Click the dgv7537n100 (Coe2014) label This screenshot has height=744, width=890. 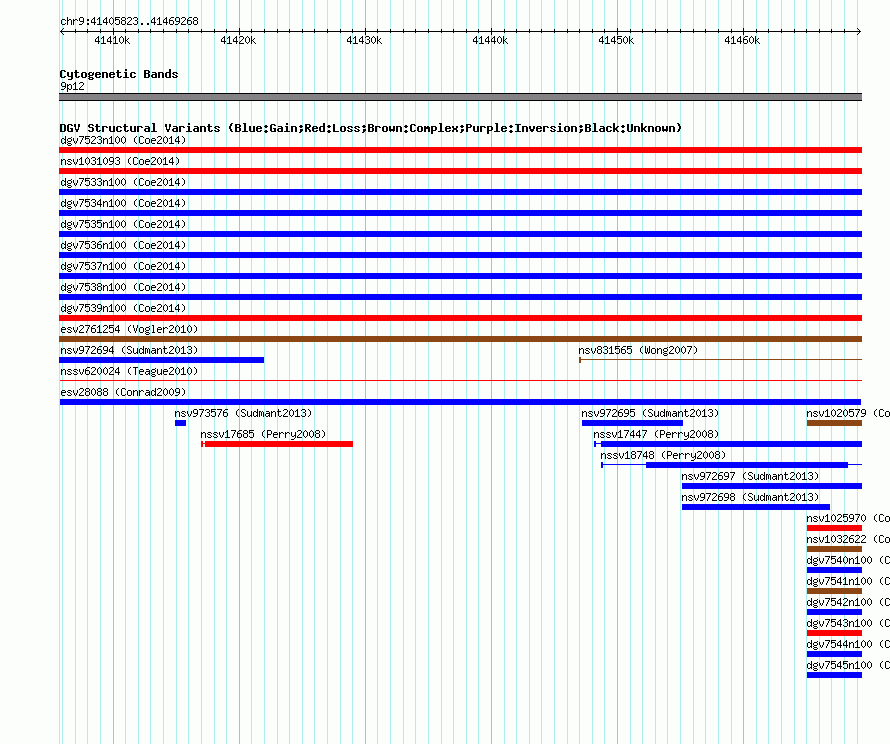123,266
